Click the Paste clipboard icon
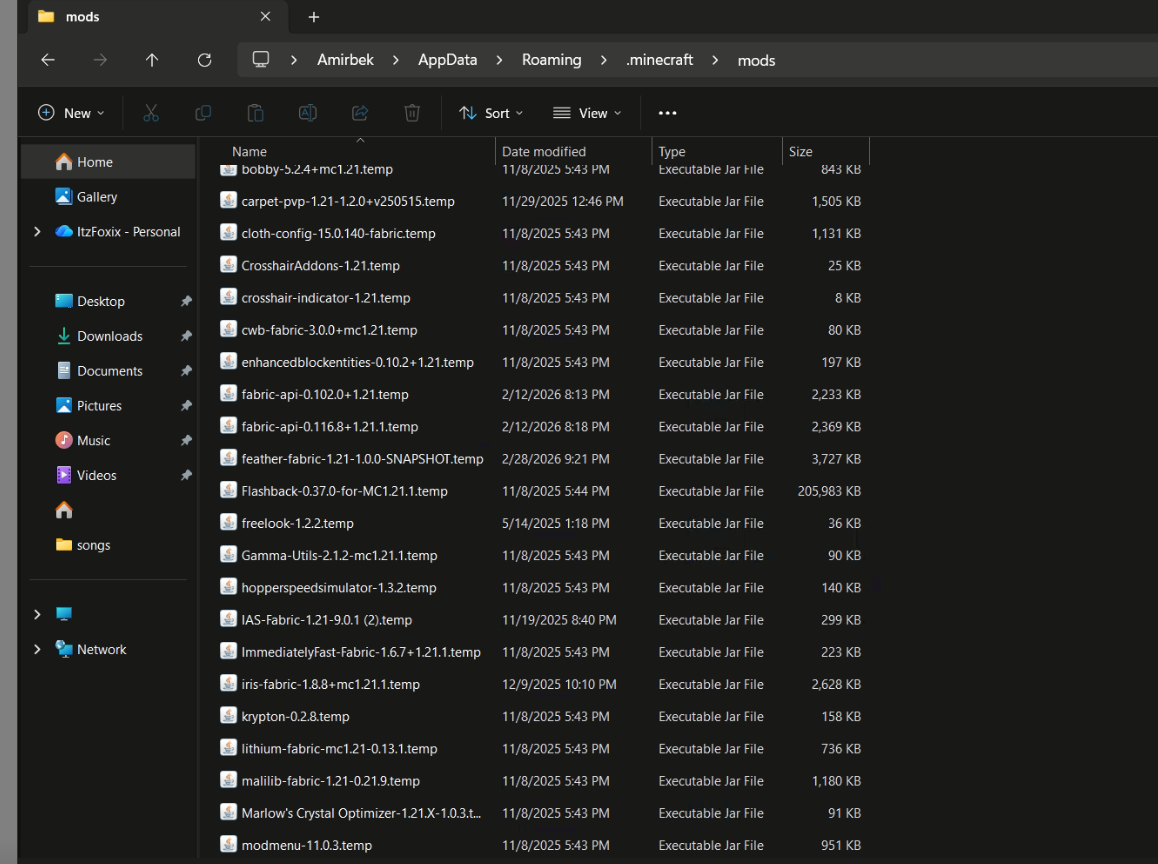The image size is (1158, 864). point(256,113)
